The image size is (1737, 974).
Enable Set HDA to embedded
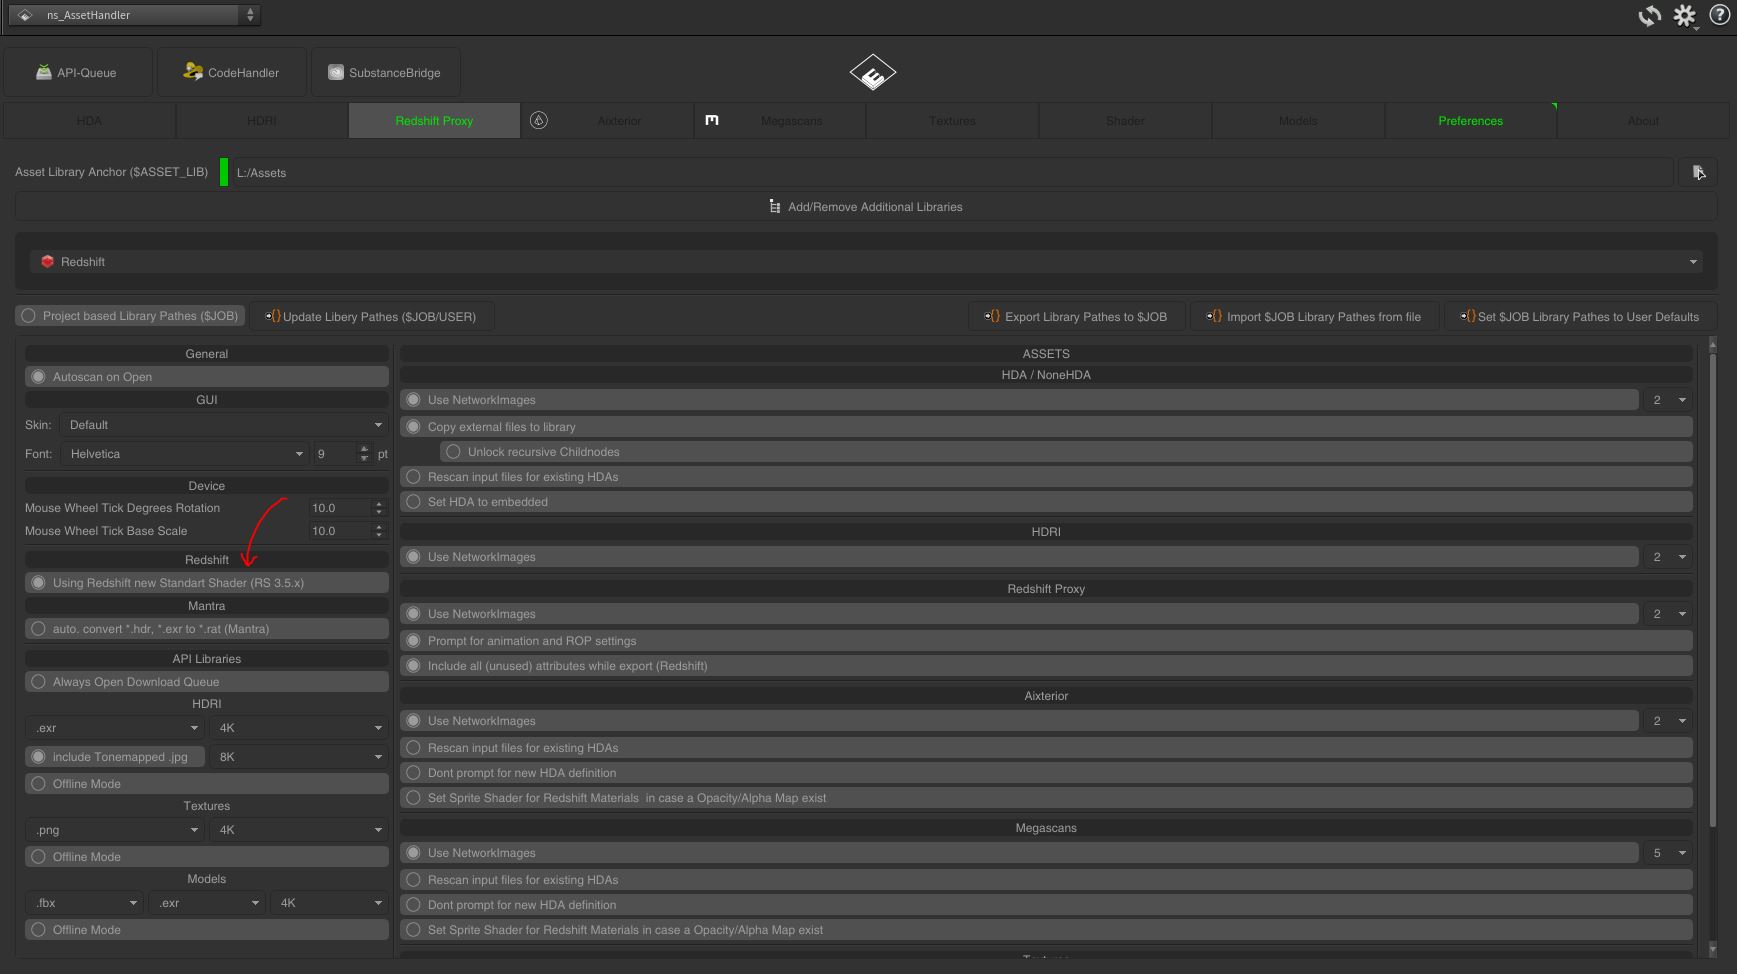pos(414,502)
